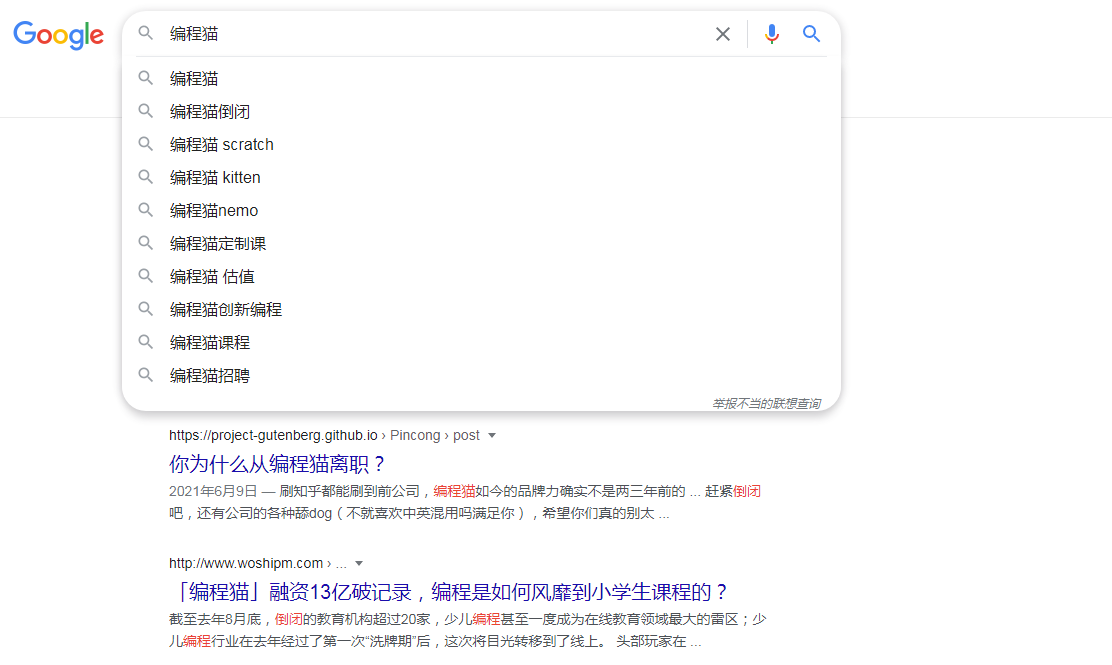
Task: Click magnifier icon beside 编程猫定制课
Action: click(145, 242)
